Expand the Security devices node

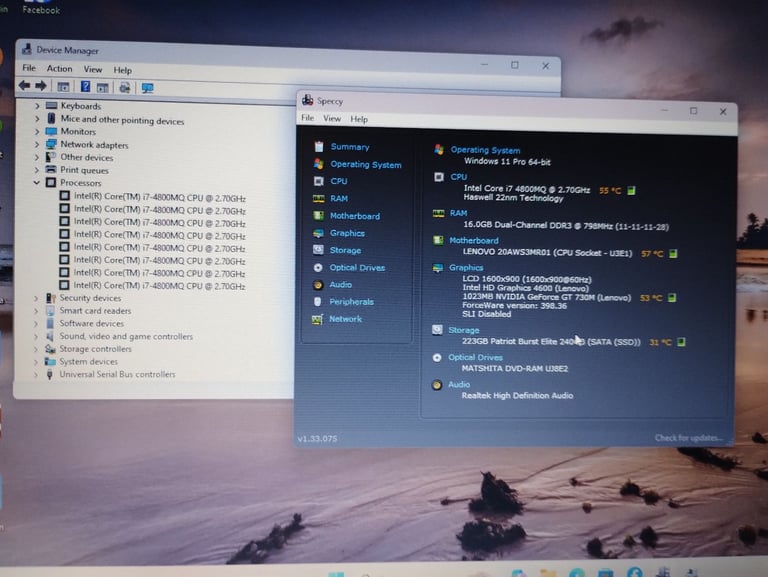click(x=36, y=298)
